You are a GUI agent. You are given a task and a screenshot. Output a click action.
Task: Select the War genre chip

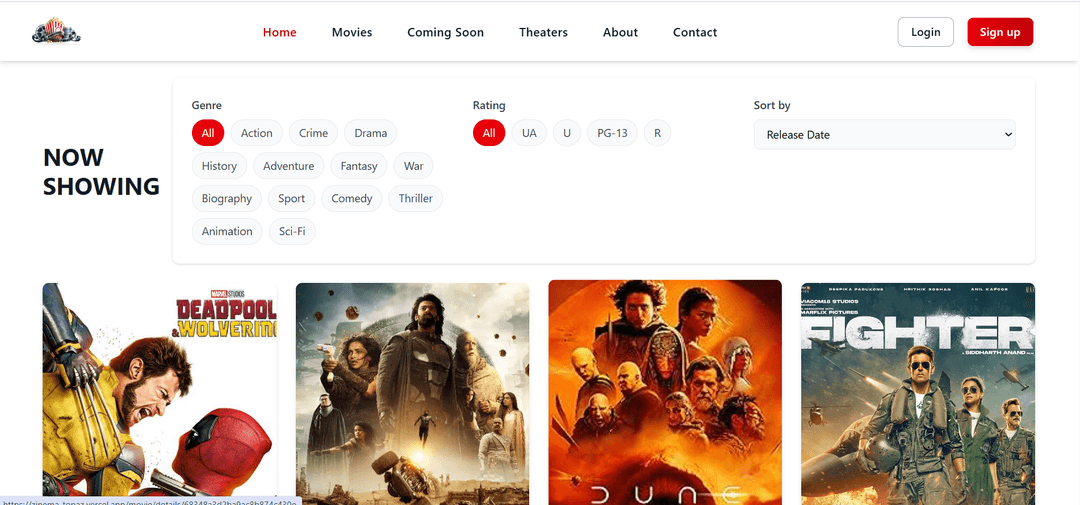click(413, 166)
